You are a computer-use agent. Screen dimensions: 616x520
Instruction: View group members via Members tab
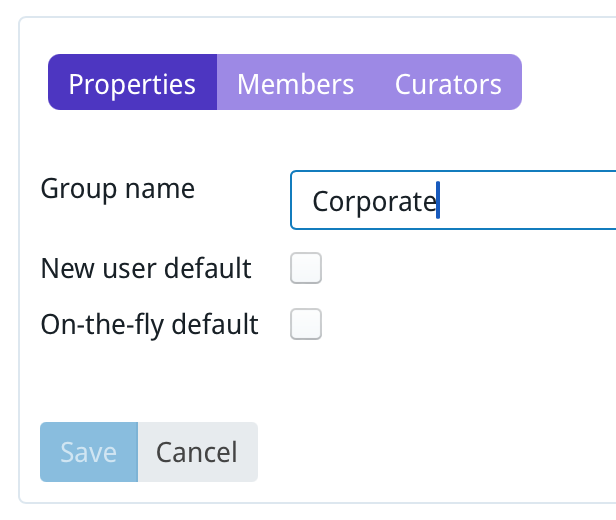pyautogui.click(x=295, y=83)
